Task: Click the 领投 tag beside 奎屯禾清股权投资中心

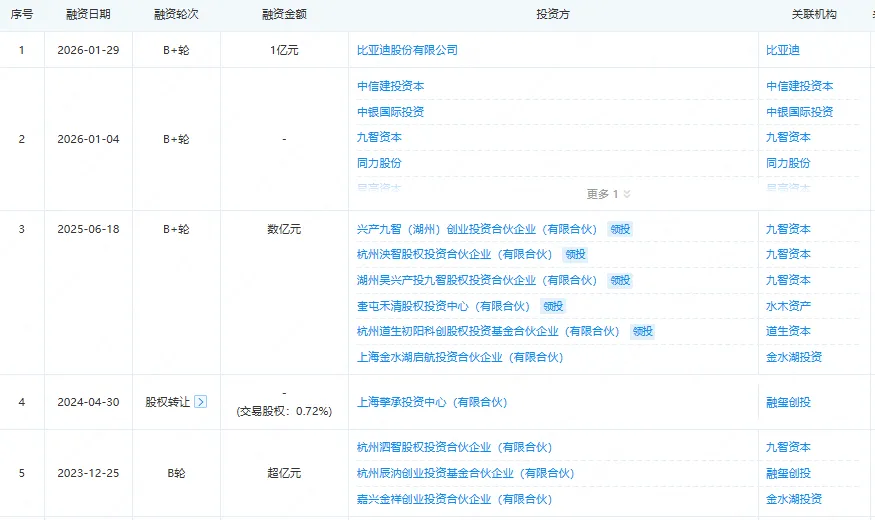Action: click(553, 306)
